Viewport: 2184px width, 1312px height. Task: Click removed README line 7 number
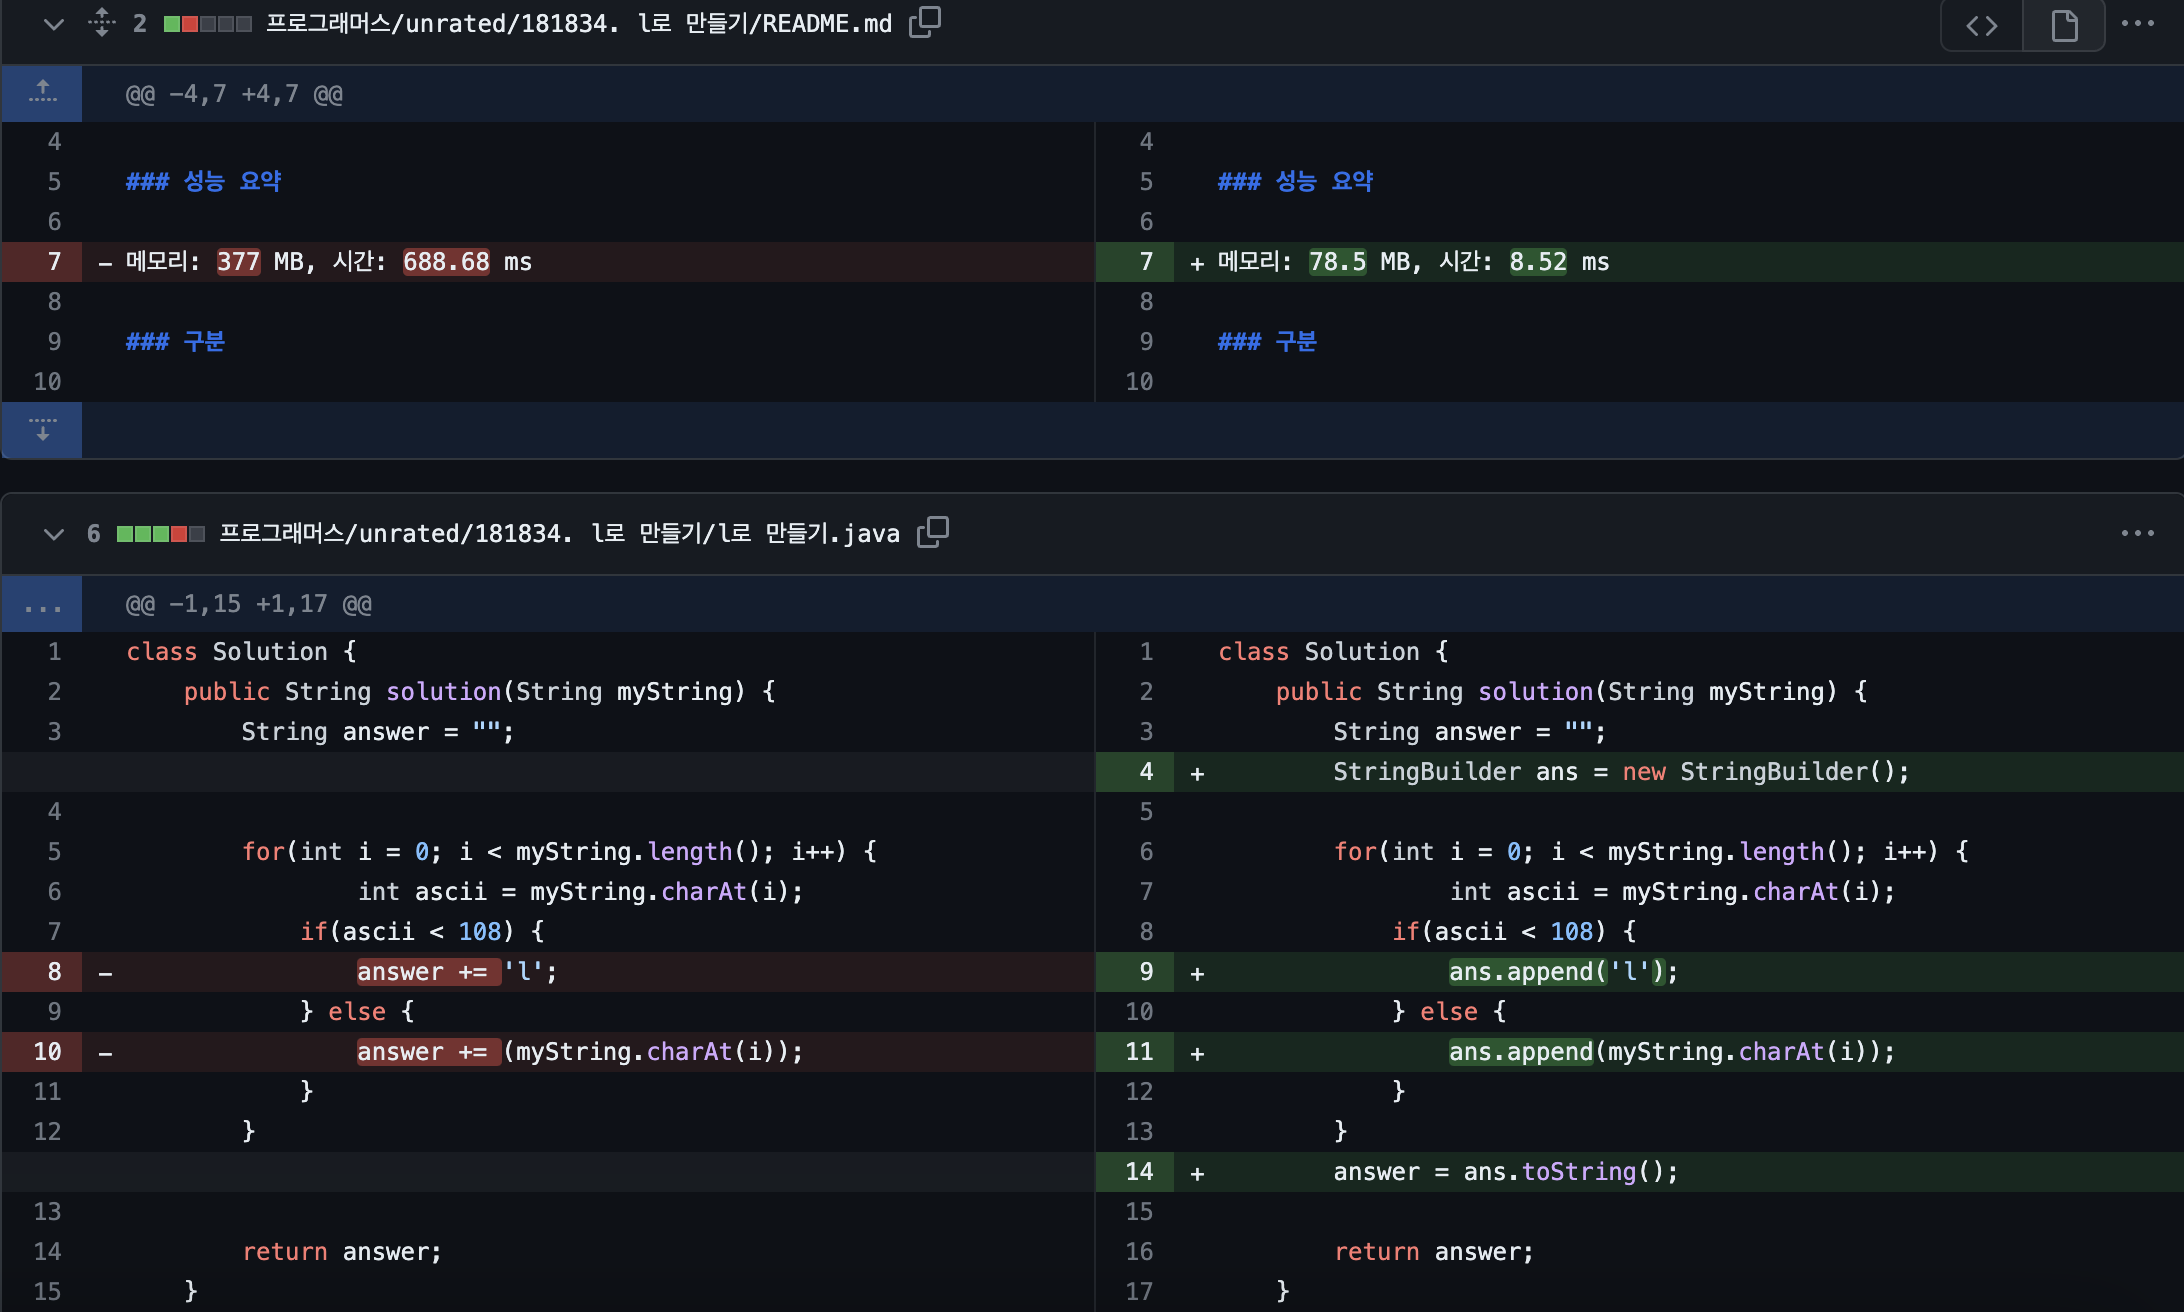coord(54,262)
